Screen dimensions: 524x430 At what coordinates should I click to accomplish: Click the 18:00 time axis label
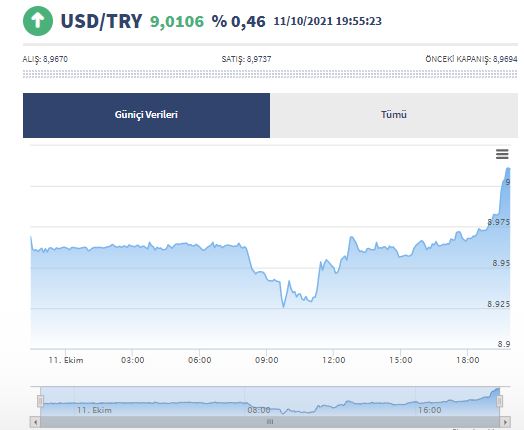468,360
